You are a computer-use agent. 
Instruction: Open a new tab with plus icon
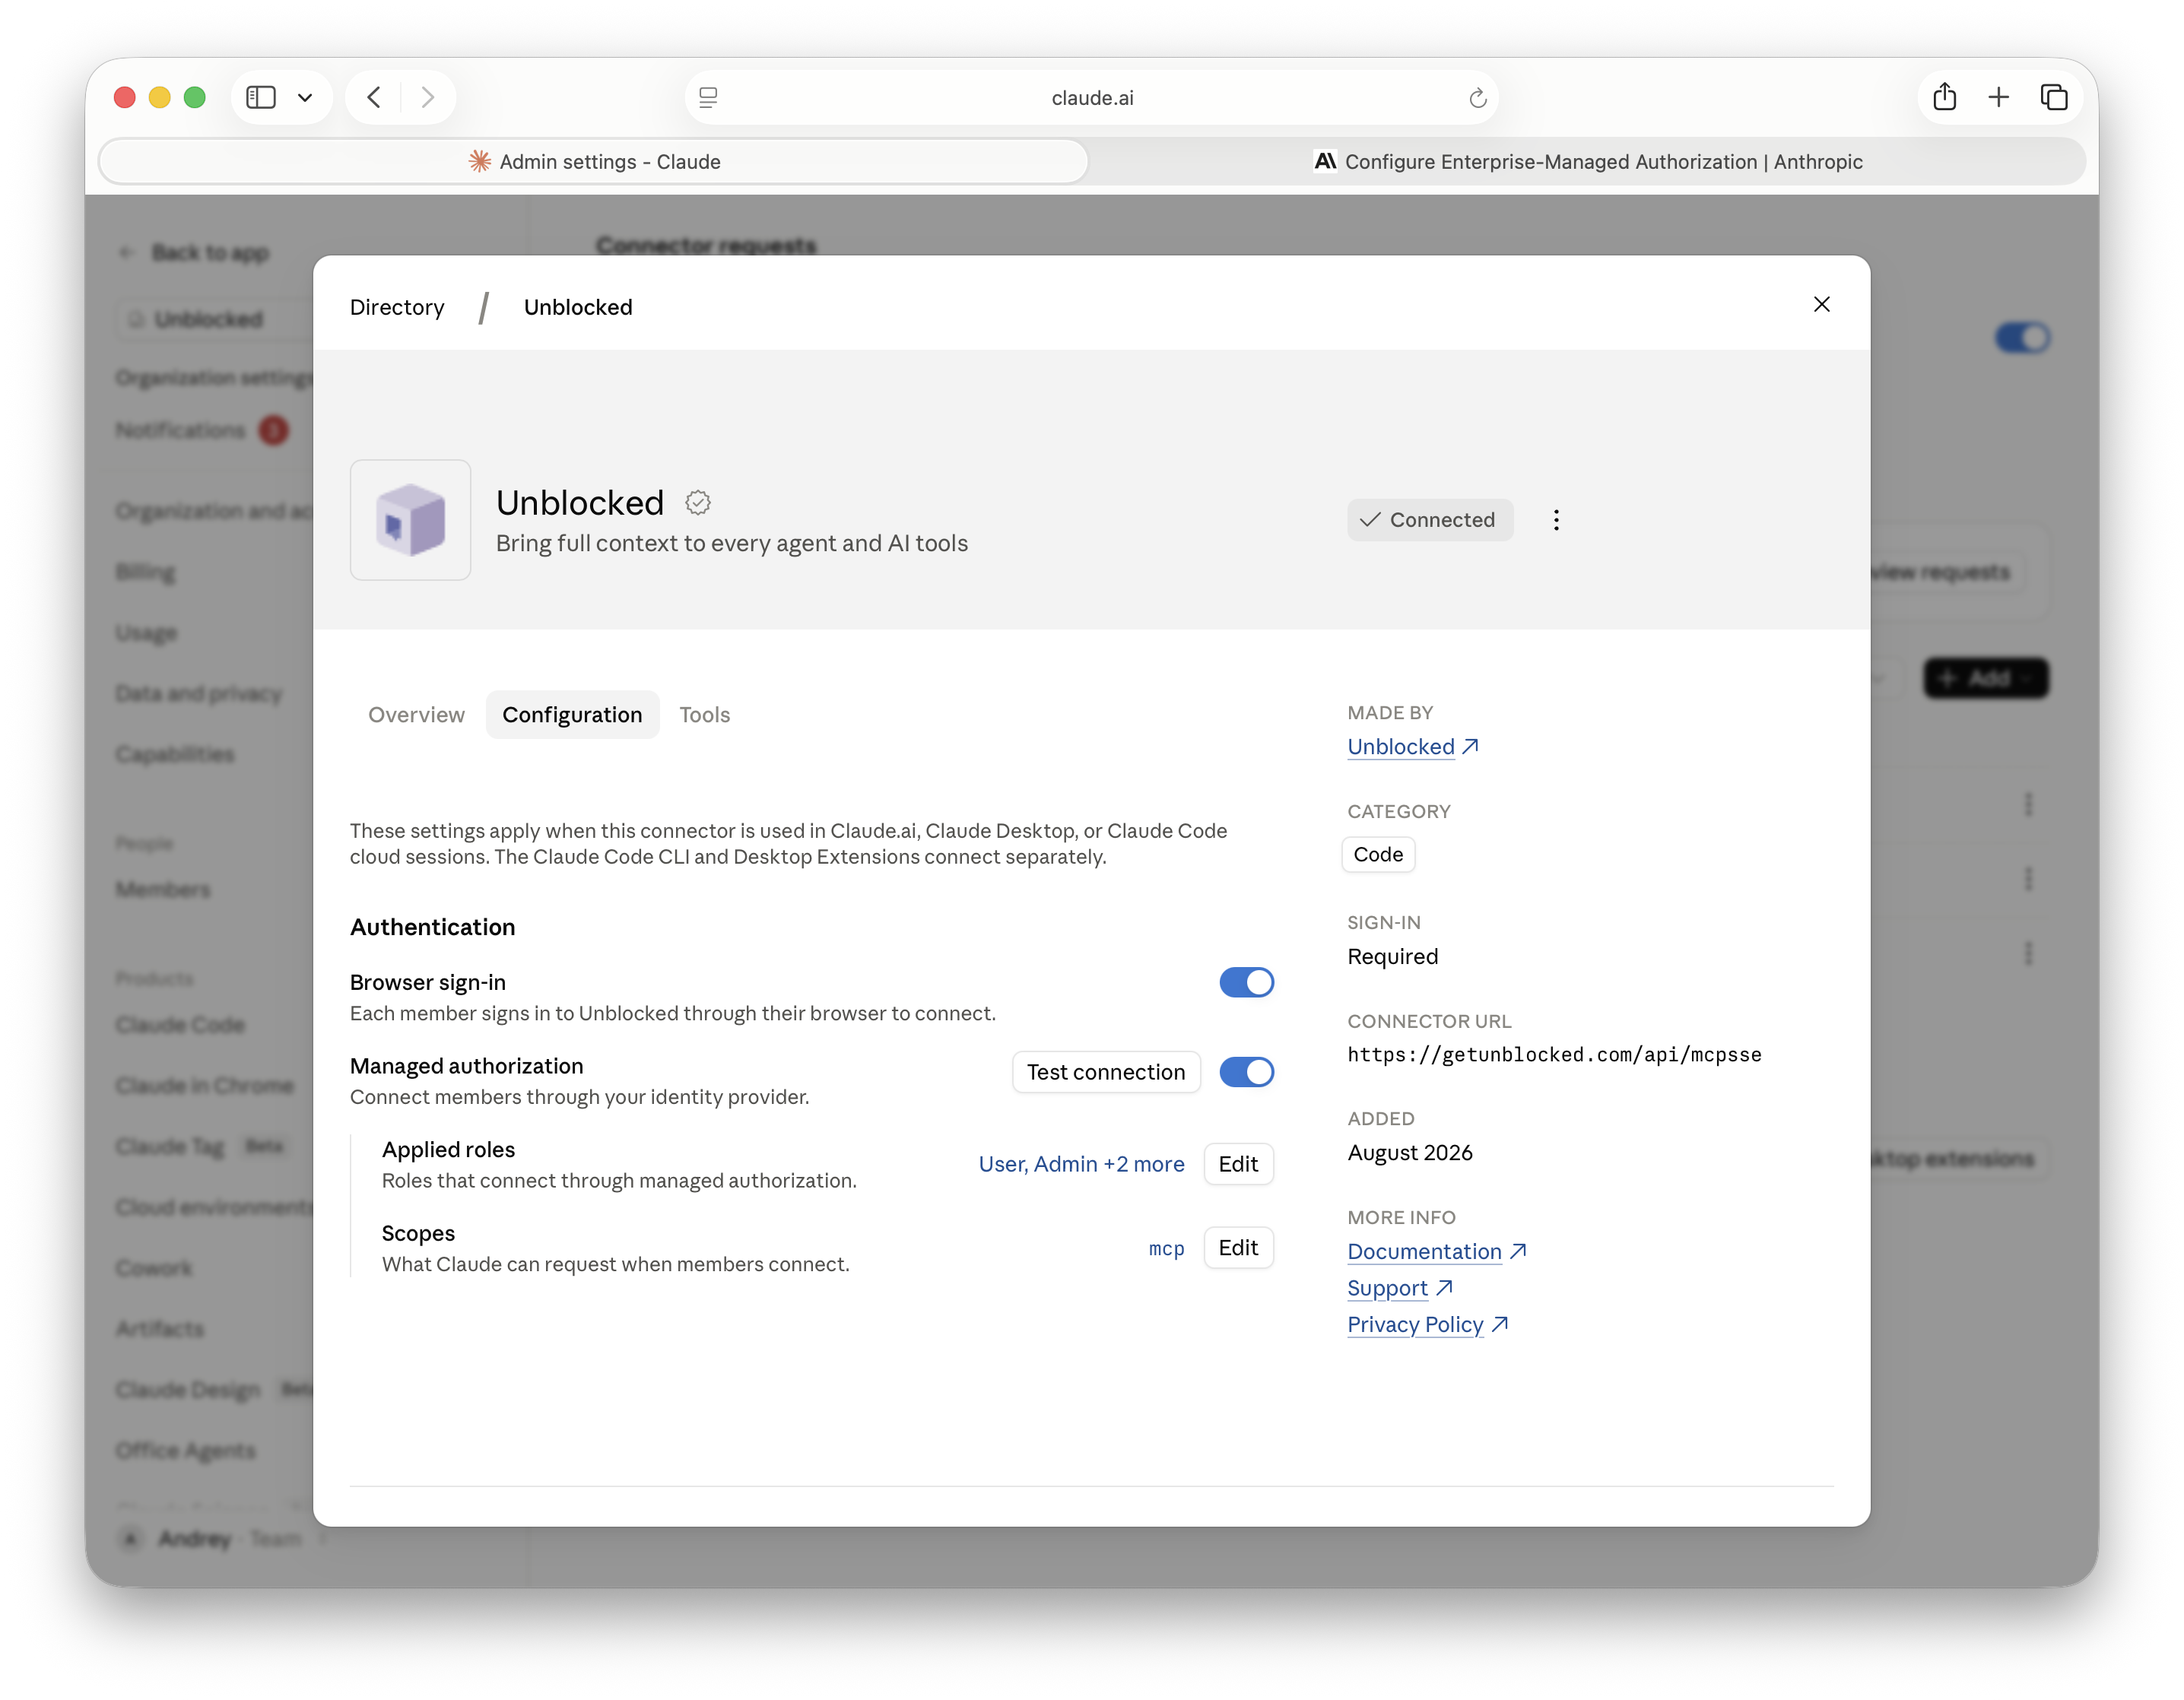1998,96
